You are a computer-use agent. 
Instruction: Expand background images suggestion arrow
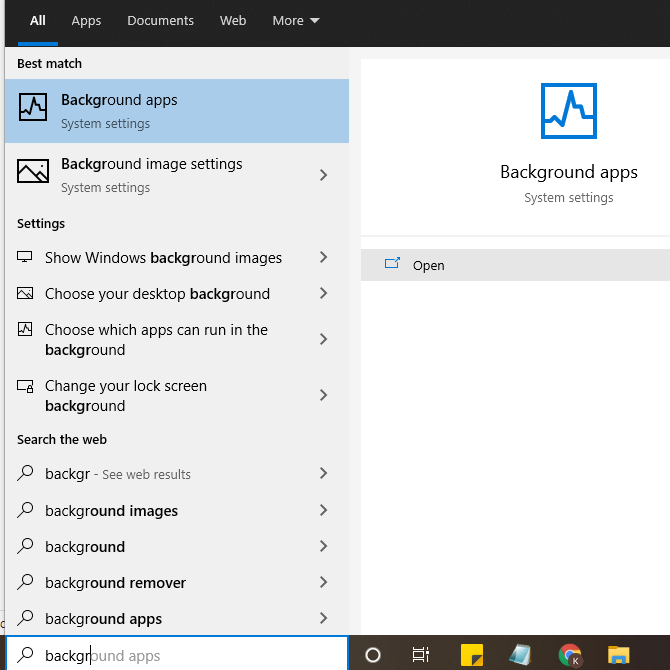(323, 510)
